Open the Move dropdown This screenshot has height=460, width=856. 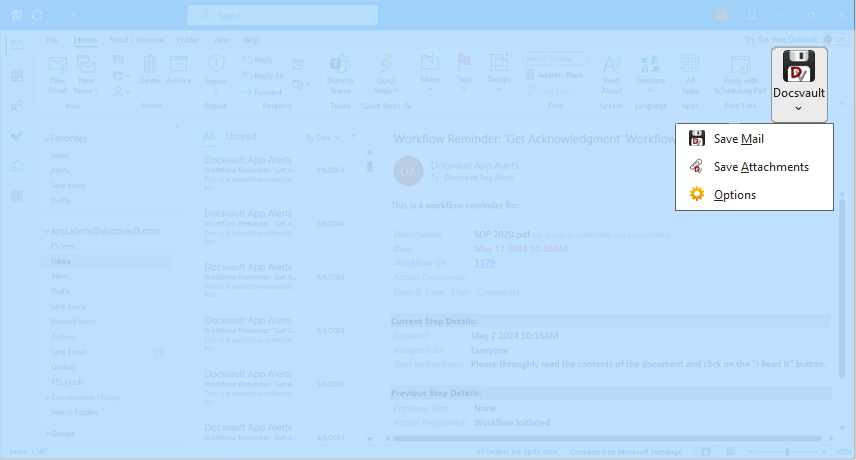[x=430, y=73]
